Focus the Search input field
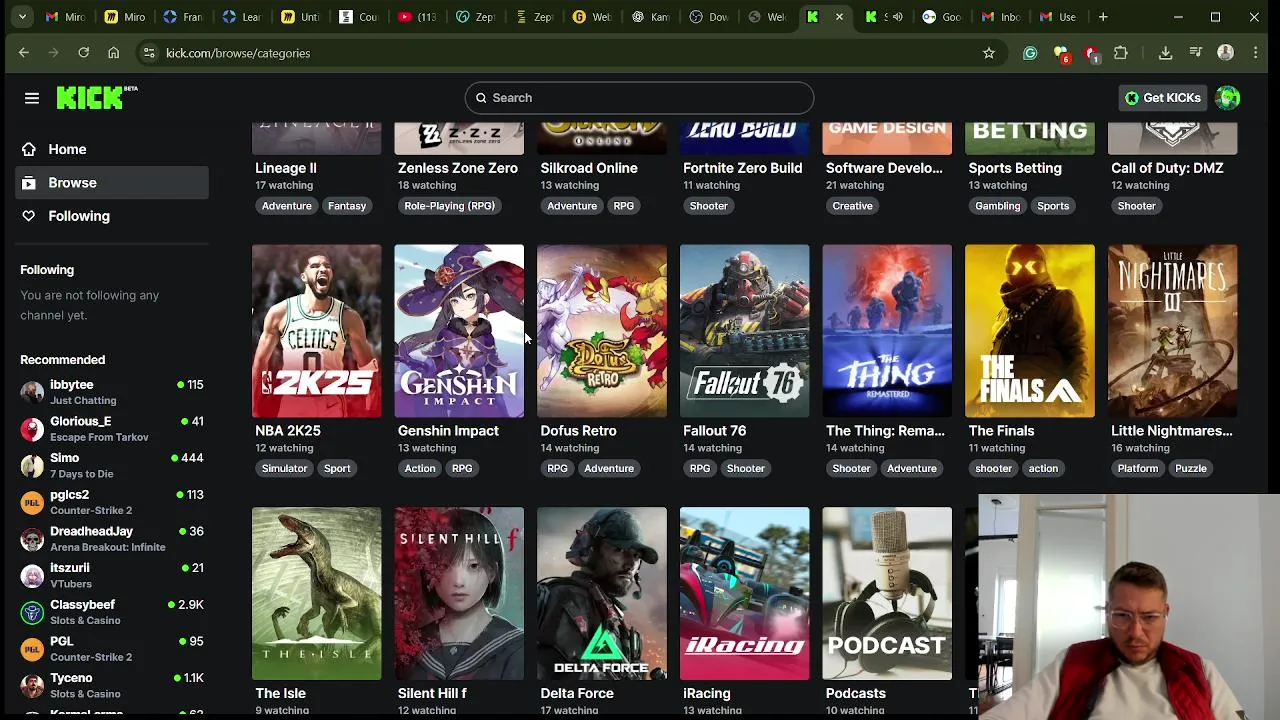Image resolution: width=1280 pixels, height=720 pixels. (639, 98)
